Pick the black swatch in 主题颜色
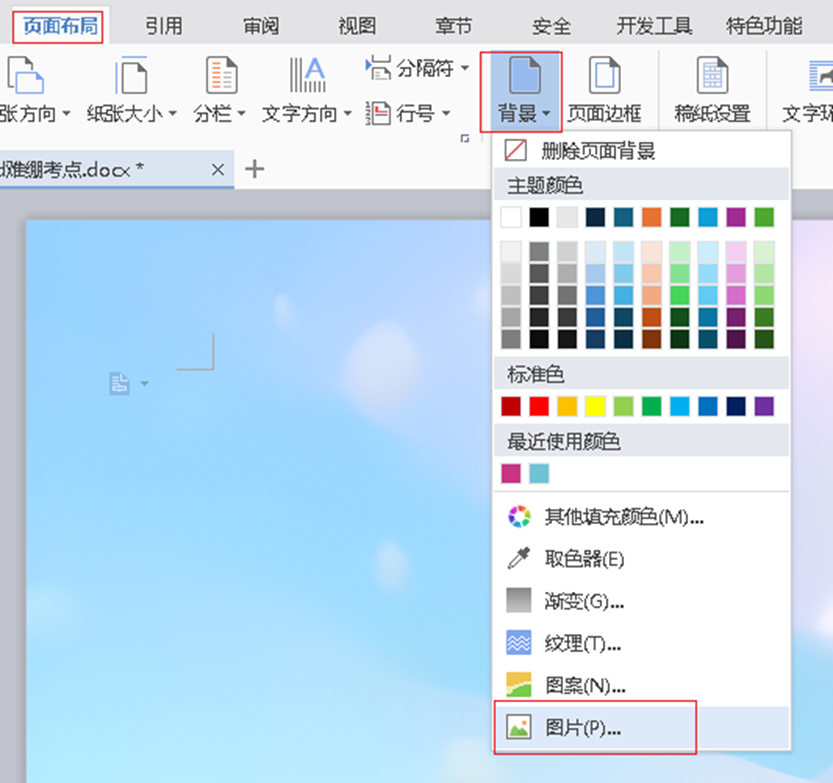The height and width of the screenshot is (783, 833). [x=539, y=217]
